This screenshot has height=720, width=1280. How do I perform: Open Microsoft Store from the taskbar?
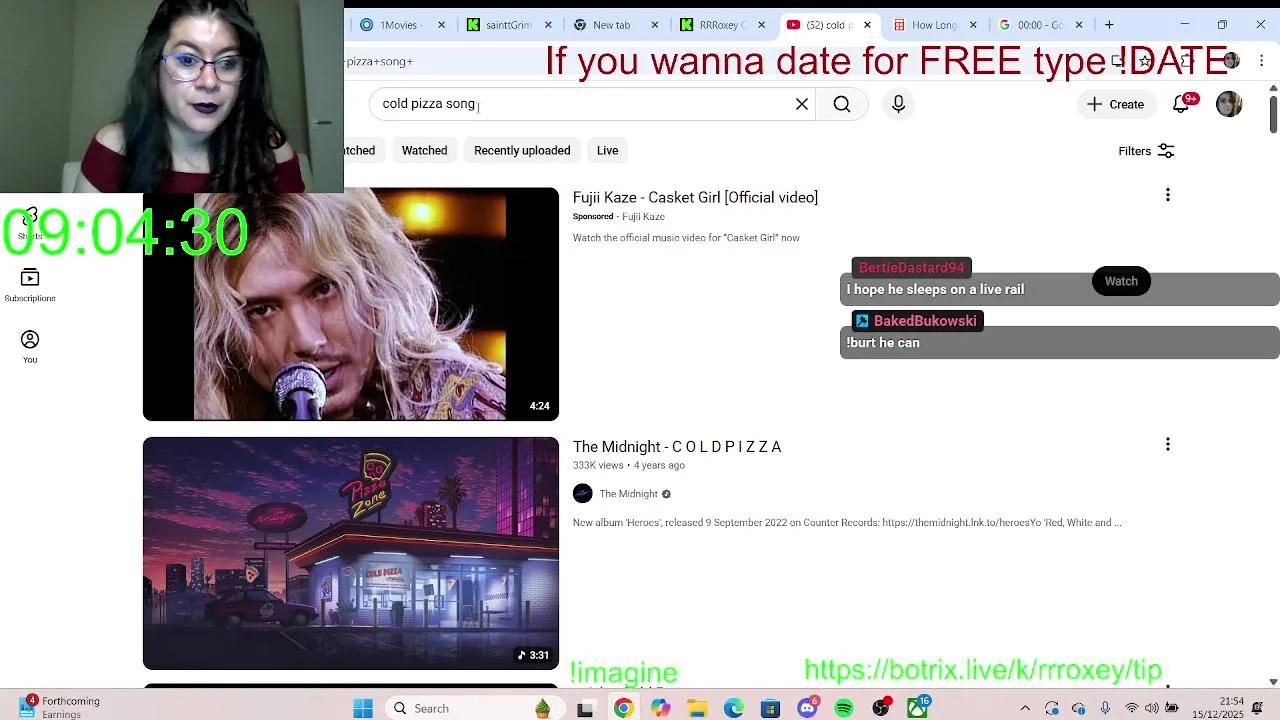pos(770,708)
